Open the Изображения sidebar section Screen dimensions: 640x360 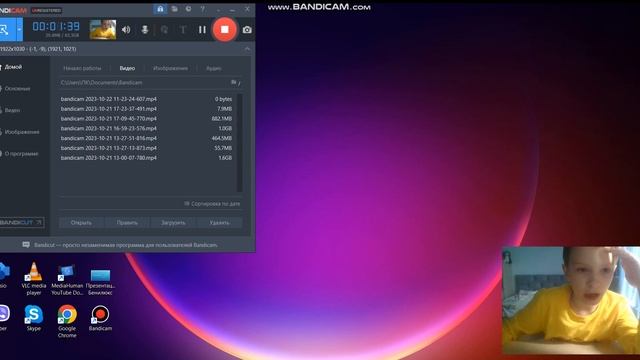21,132
